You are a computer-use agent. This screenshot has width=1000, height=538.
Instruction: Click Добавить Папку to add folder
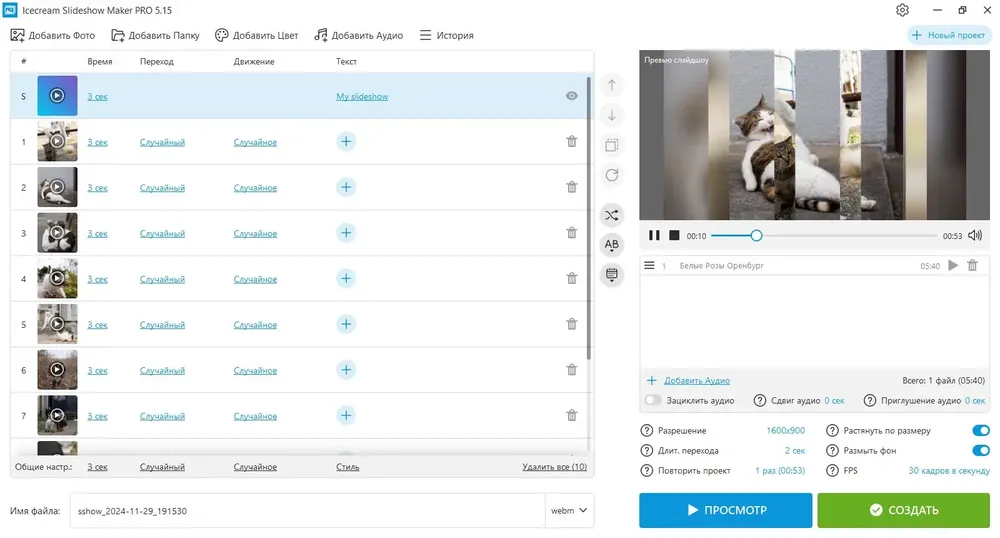155,35
